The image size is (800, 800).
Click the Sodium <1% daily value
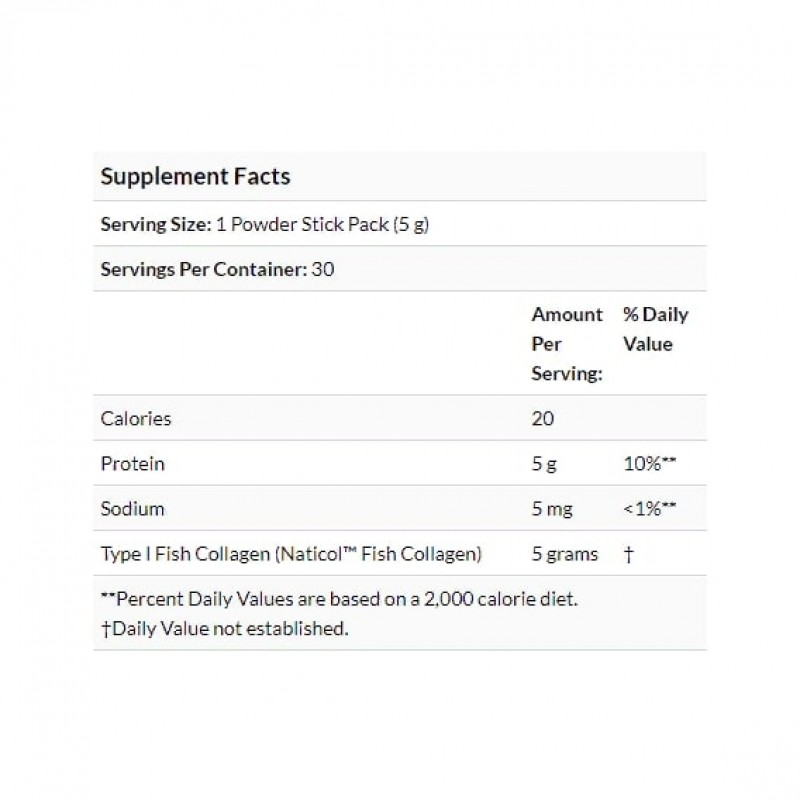pyautogui.click(x=649, y=509)
